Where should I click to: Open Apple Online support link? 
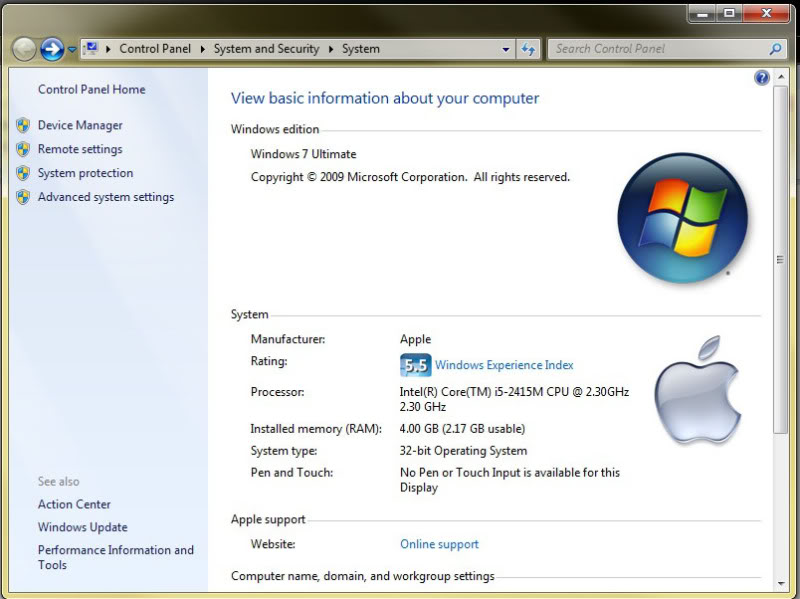439,544
